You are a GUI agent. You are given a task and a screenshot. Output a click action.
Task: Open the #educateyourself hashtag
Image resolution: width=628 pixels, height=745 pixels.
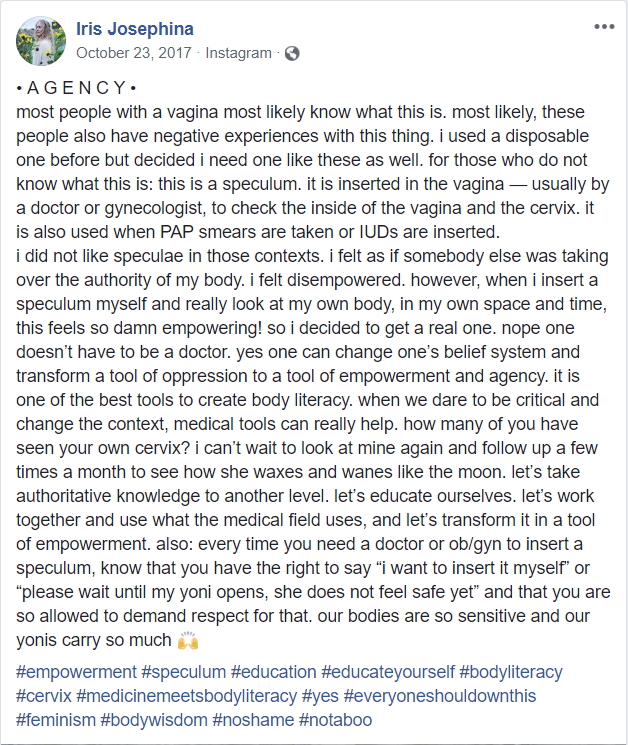(x=388, y=672)
